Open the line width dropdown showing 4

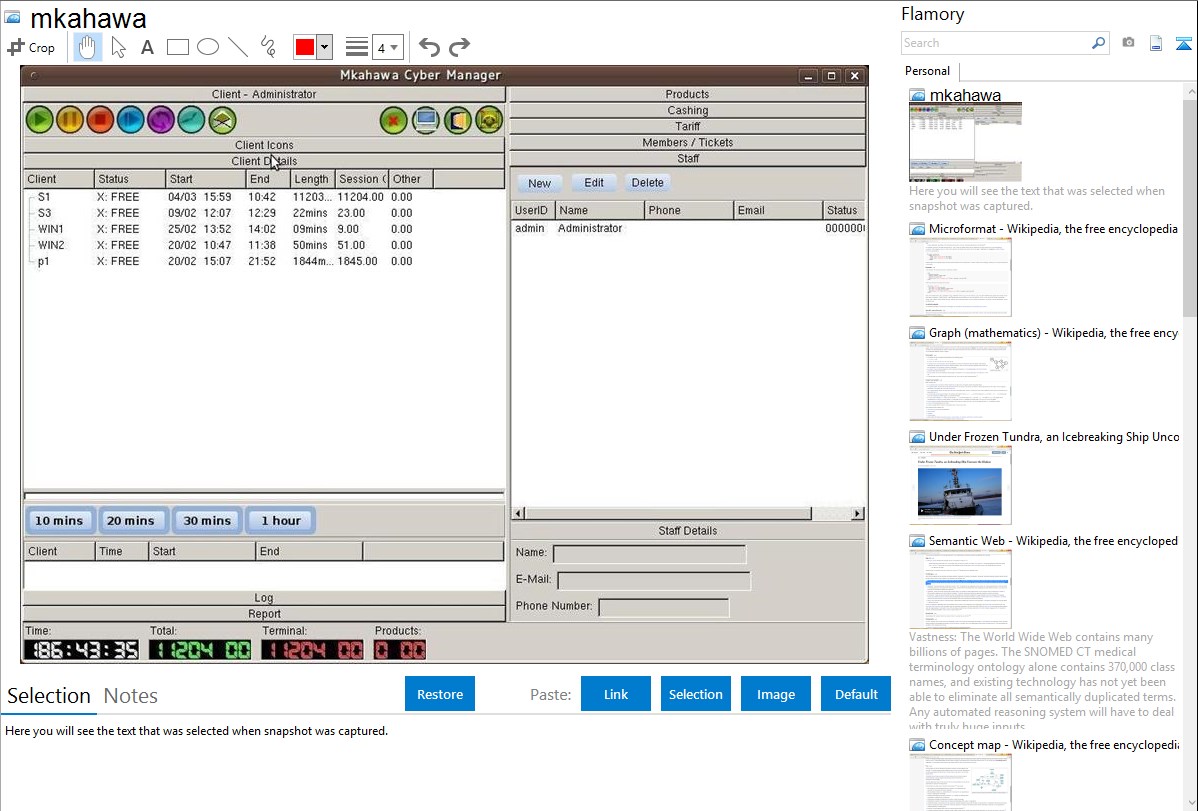[388, 47]
